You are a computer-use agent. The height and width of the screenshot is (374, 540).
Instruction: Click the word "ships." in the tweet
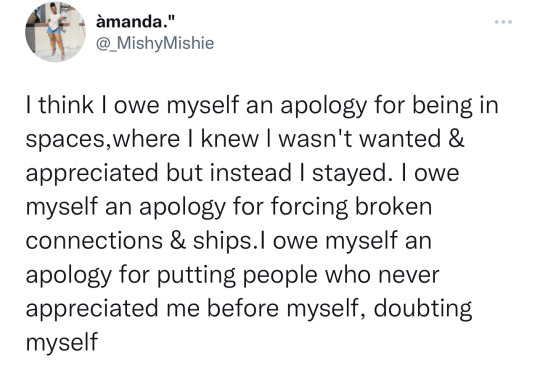[226, 241]
